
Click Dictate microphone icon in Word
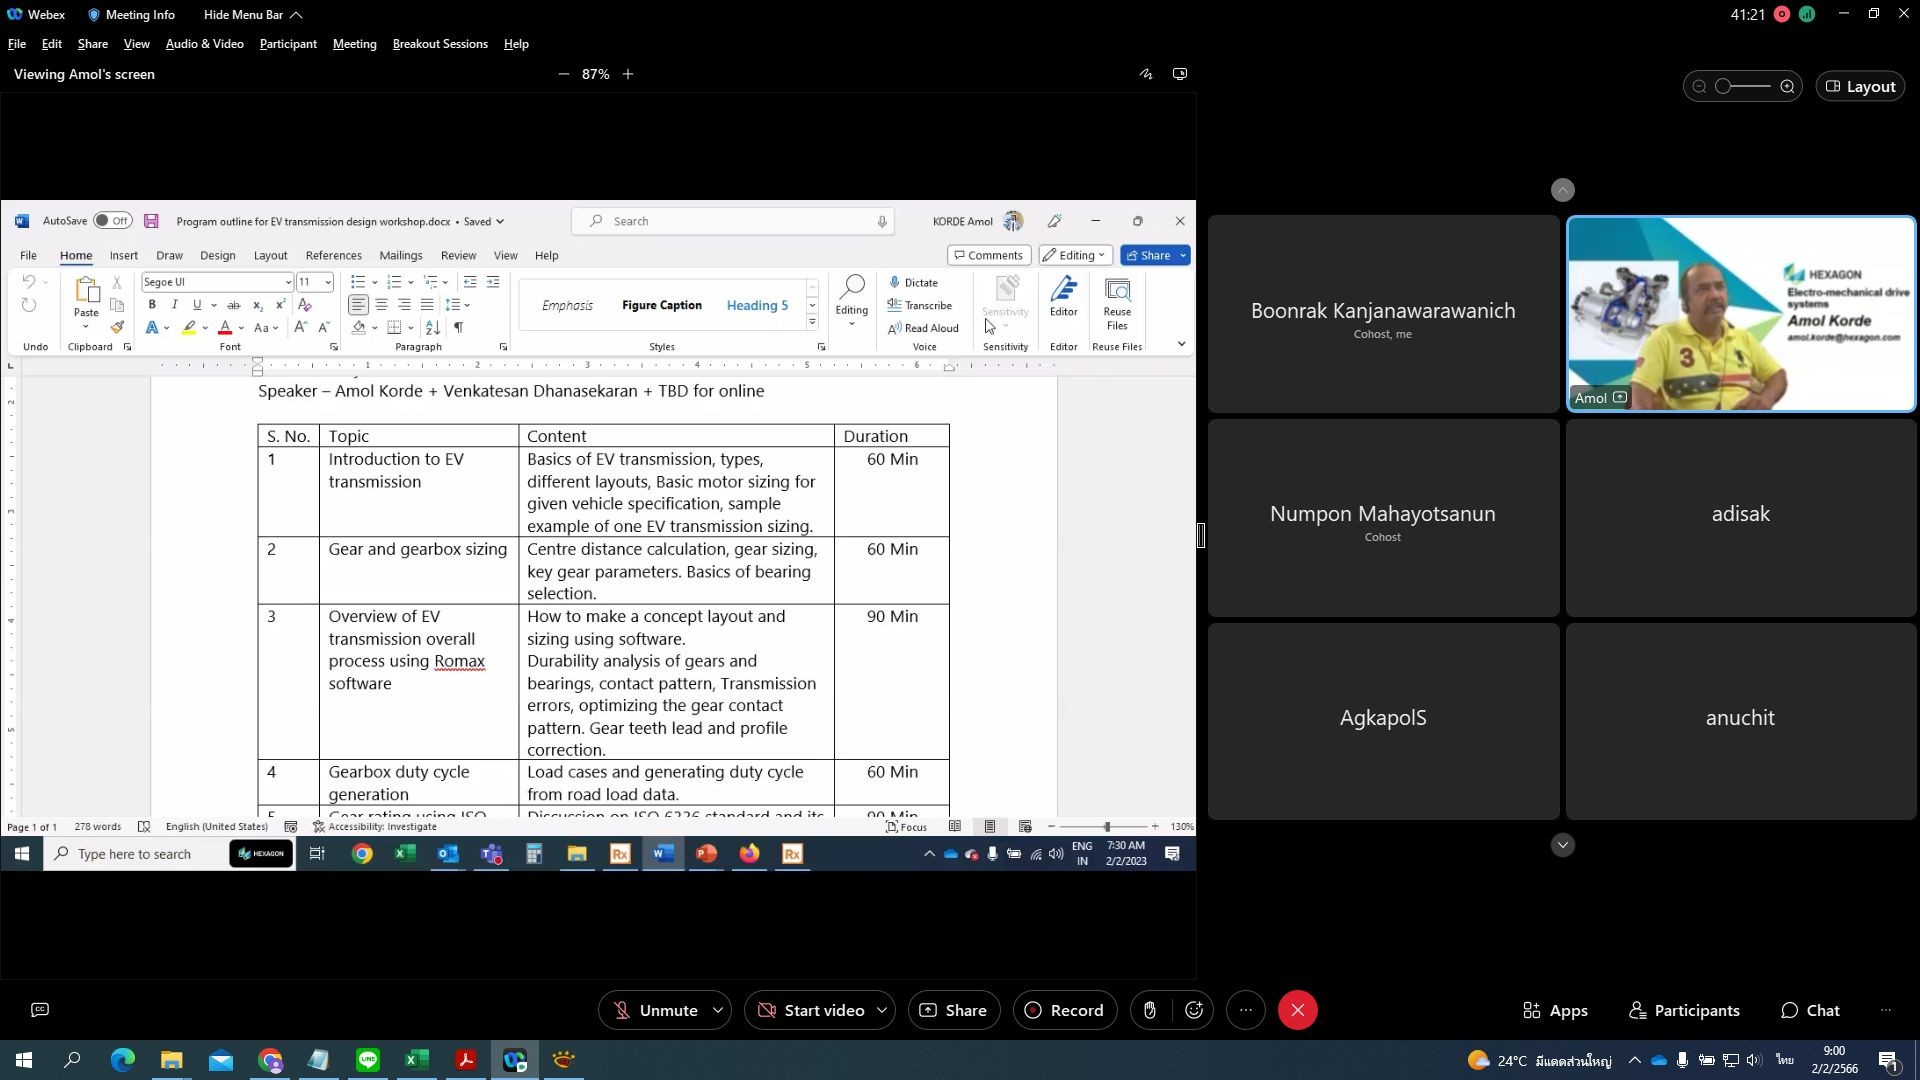(913, 282)
